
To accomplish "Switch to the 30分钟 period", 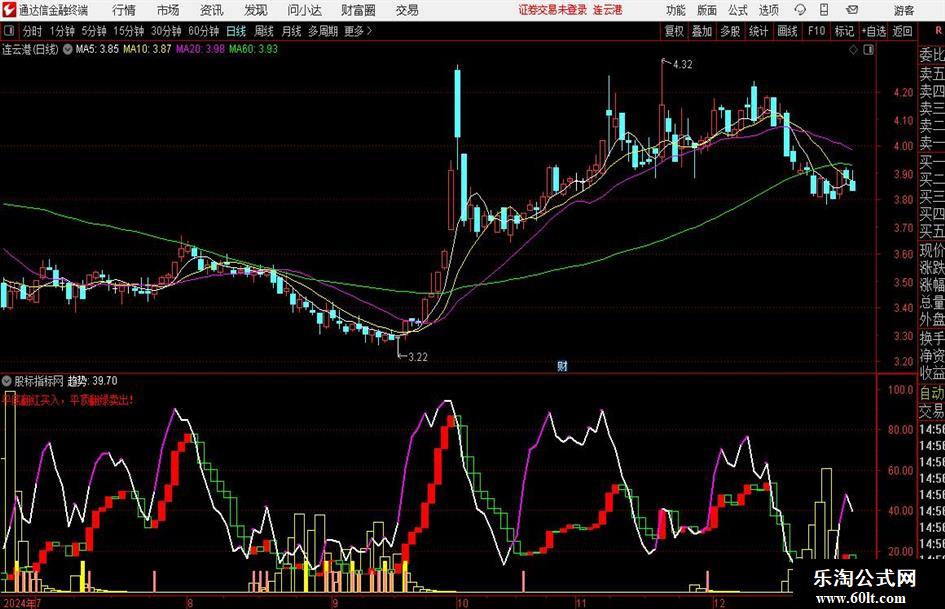I will 166,31.
